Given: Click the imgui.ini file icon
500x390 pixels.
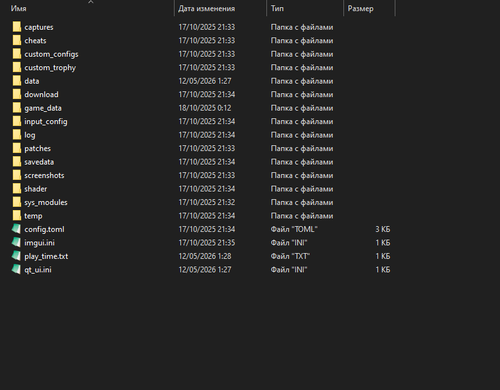Looking at the screenshot, I should point(16,243).
